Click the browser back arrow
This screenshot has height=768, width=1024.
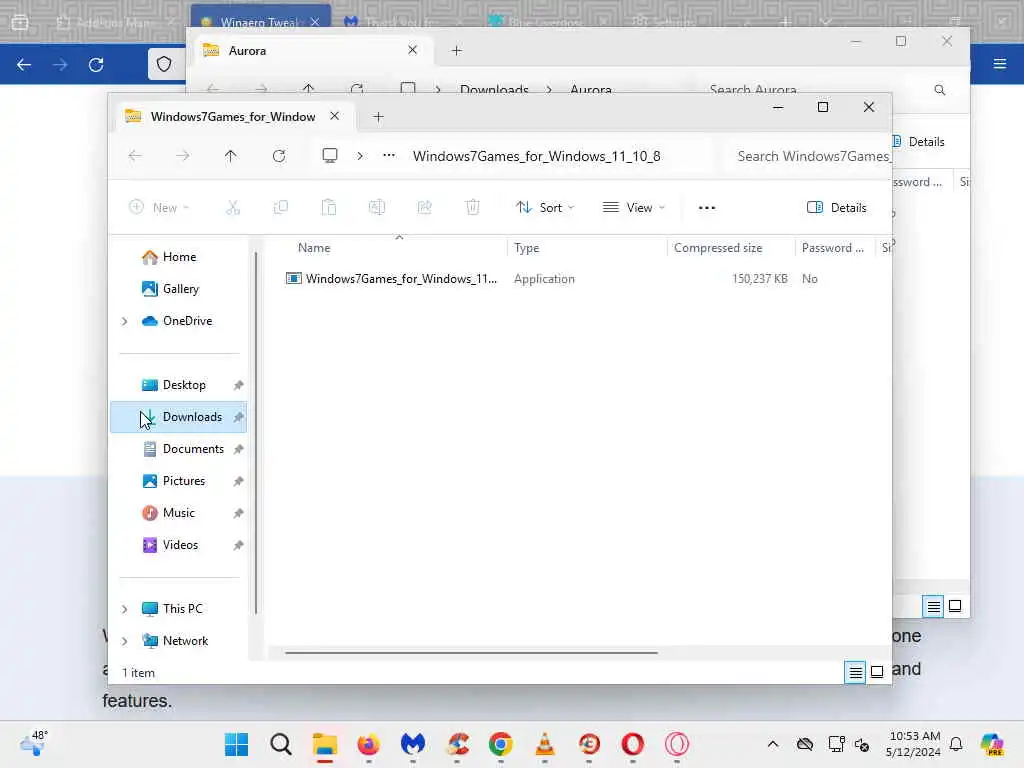click(24, 65)
